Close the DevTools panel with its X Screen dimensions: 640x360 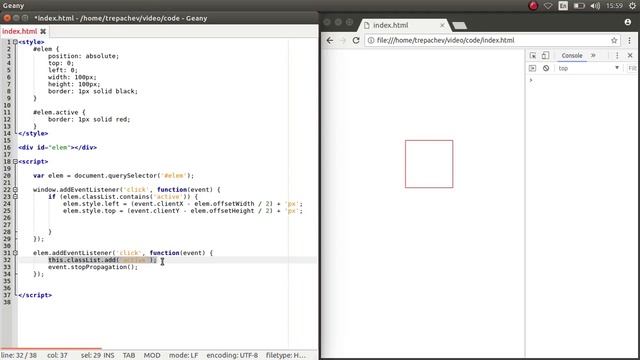pos(630,56)
